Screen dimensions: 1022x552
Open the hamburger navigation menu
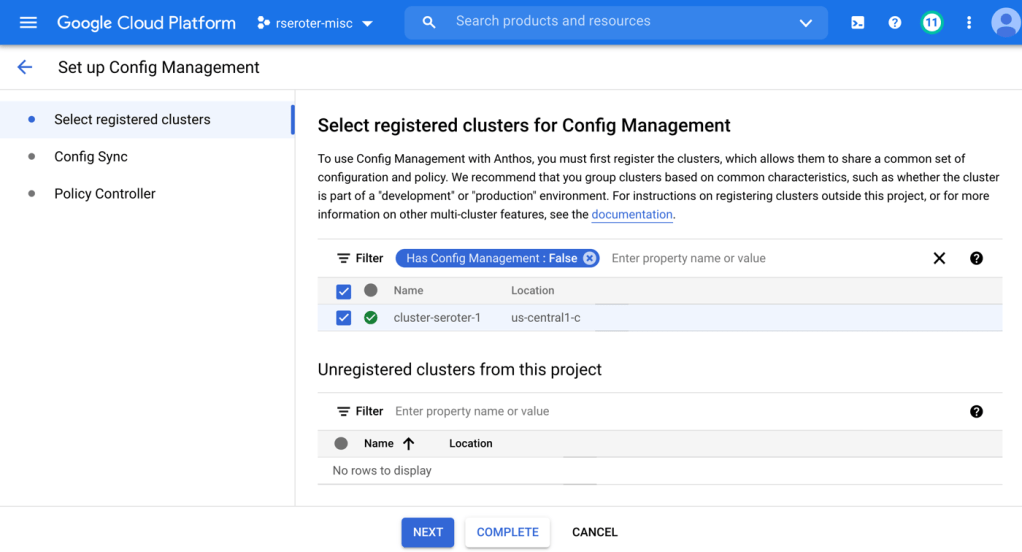point(28,22)
